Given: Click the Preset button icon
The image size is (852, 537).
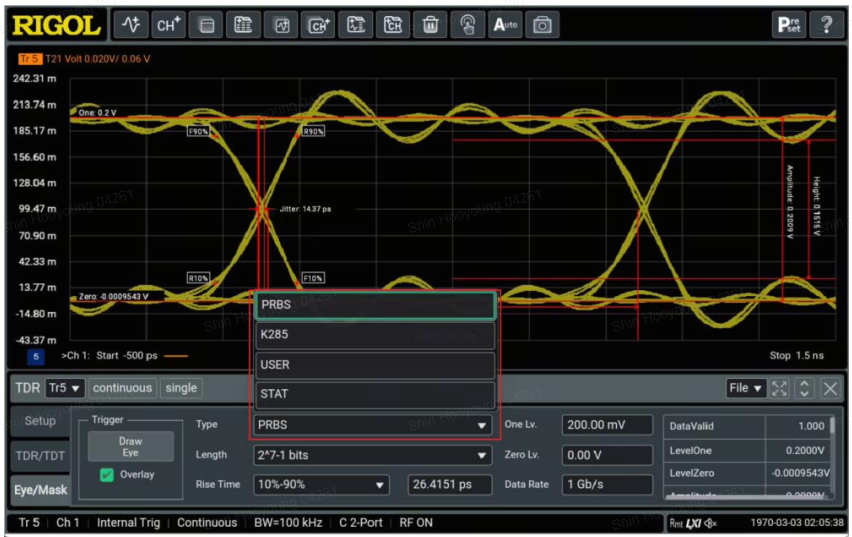Looking at the screenshot, I should tap(789, 25).
